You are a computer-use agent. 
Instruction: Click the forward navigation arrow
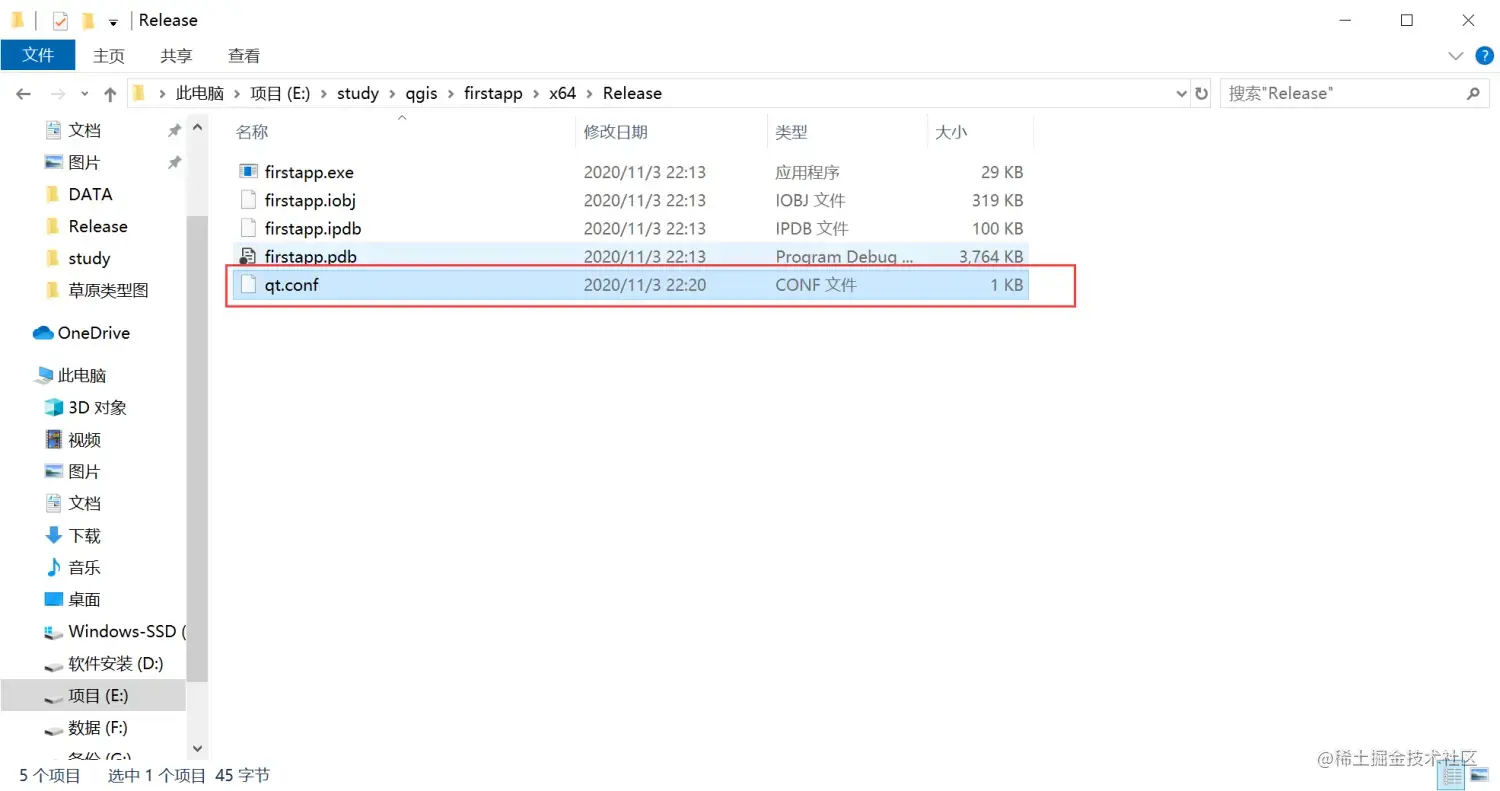tap(59, 93)
